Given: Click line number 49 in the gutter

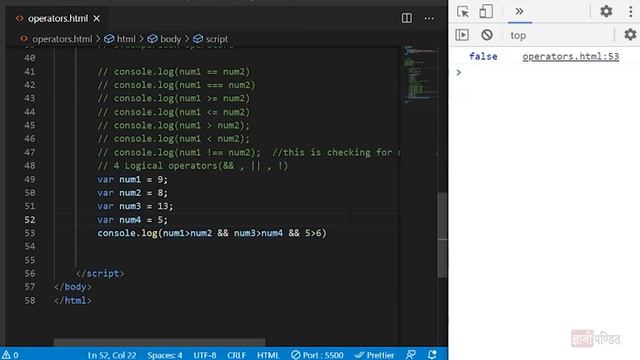Looking at the screenshot, I should pyautogui.click(x=29, y=179).
